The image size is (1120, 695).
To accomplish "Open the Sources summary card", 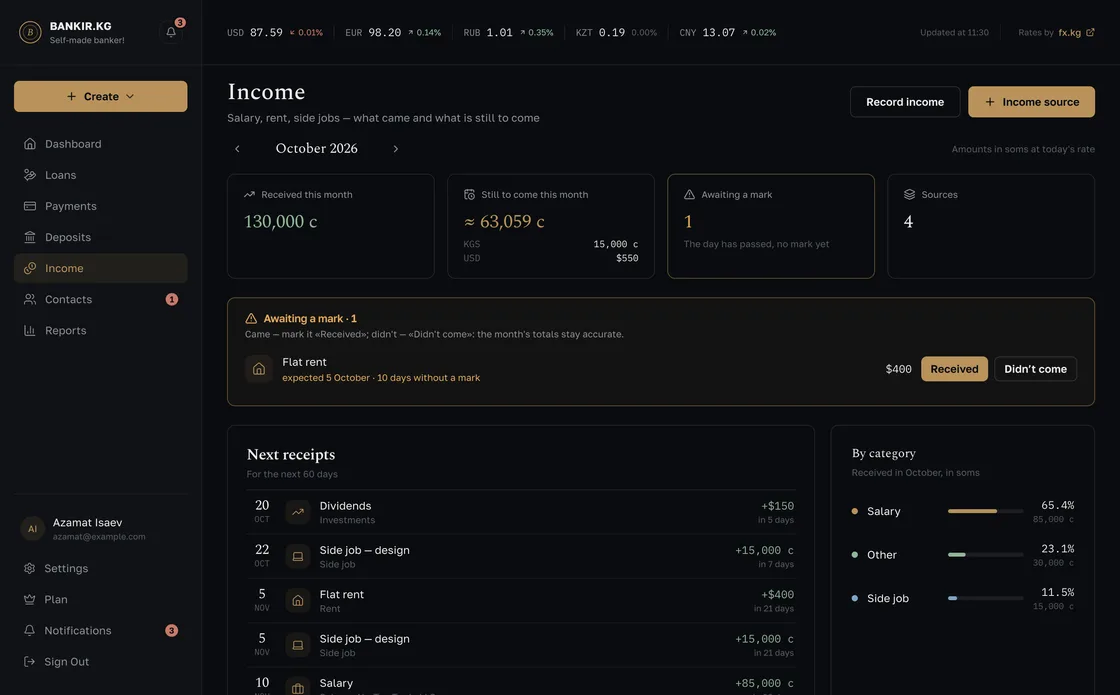I will pyautogui.click(x=991, y=226).
